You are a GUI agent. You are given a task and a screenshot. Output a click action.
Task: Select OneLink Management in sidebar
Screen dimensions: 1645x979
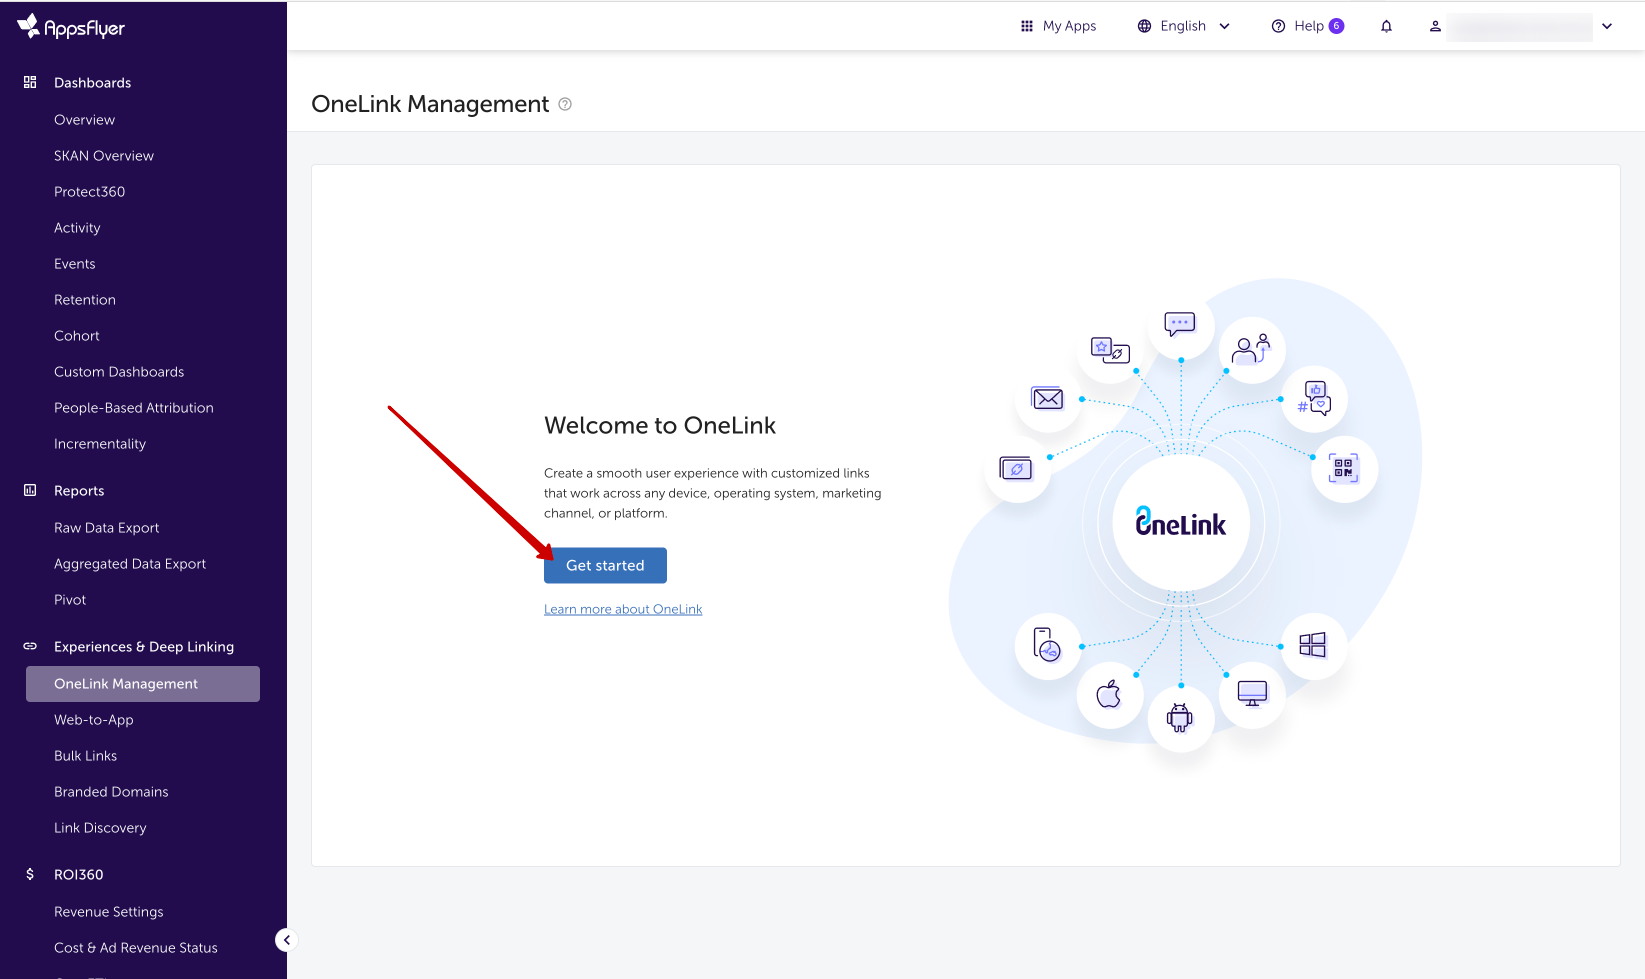tap(143, 684)
